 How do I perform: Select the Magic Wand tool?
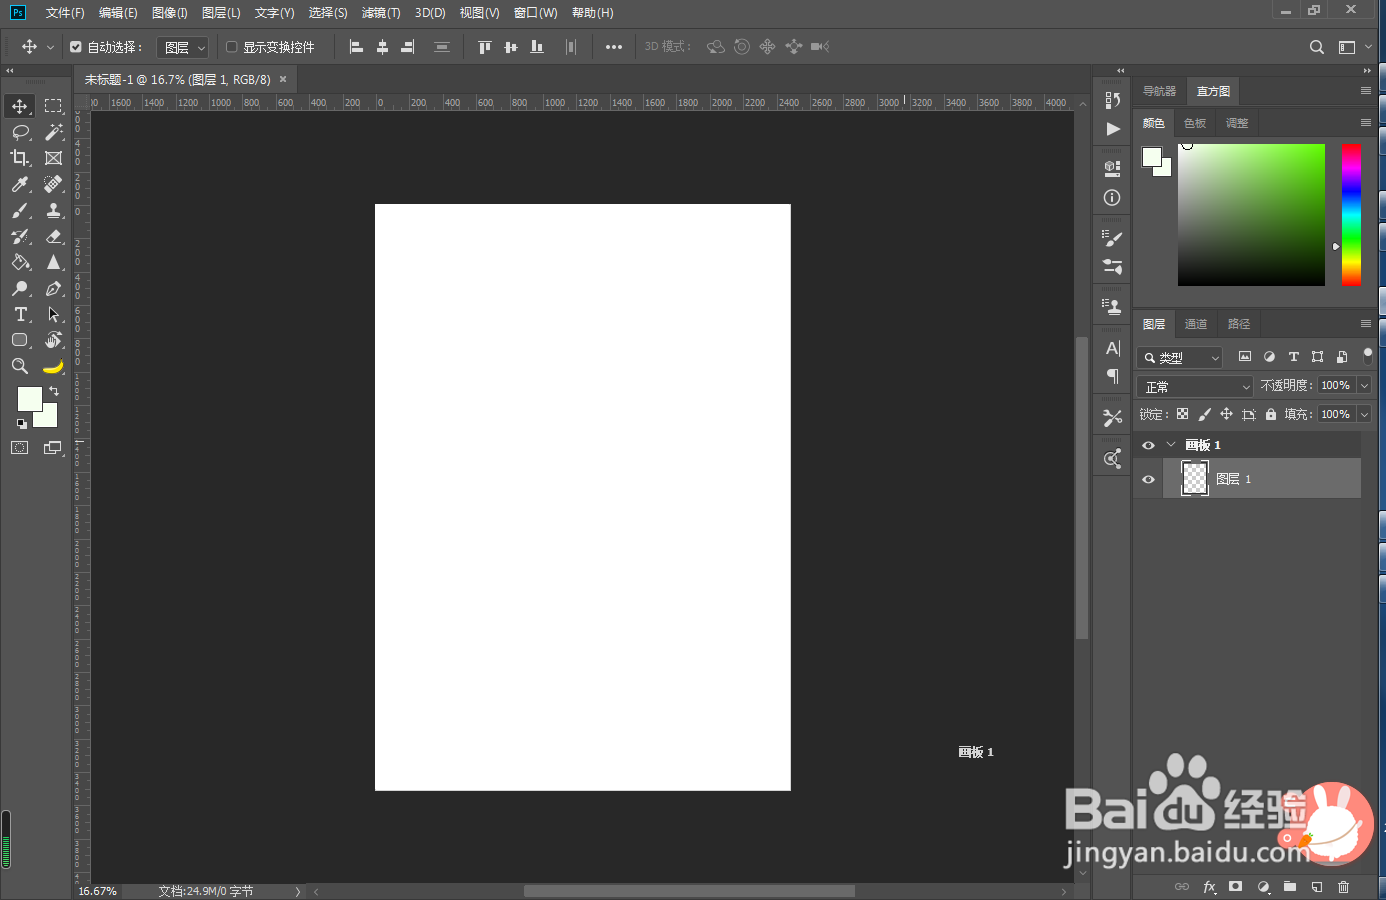tap(54, 132)
